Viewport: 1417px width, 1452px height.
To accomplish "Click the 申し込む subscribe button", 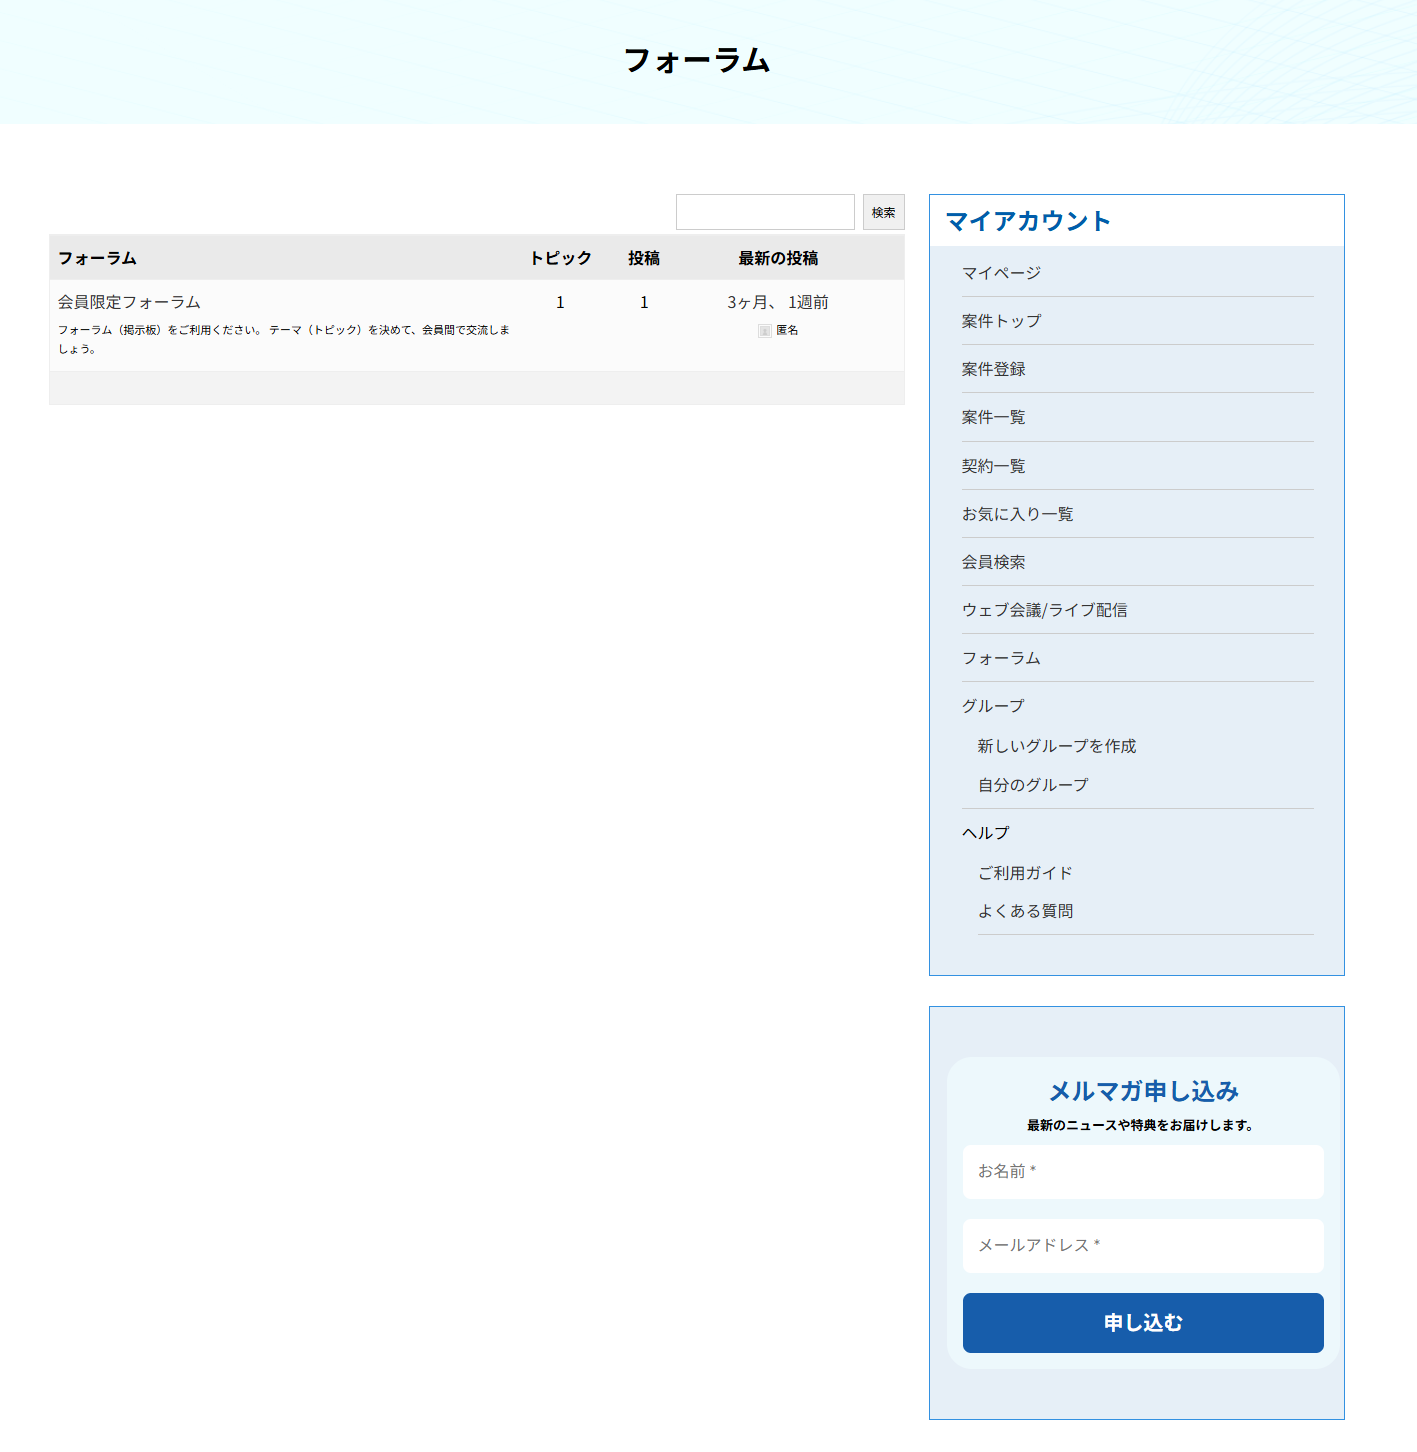I will coord(1143,1323).
